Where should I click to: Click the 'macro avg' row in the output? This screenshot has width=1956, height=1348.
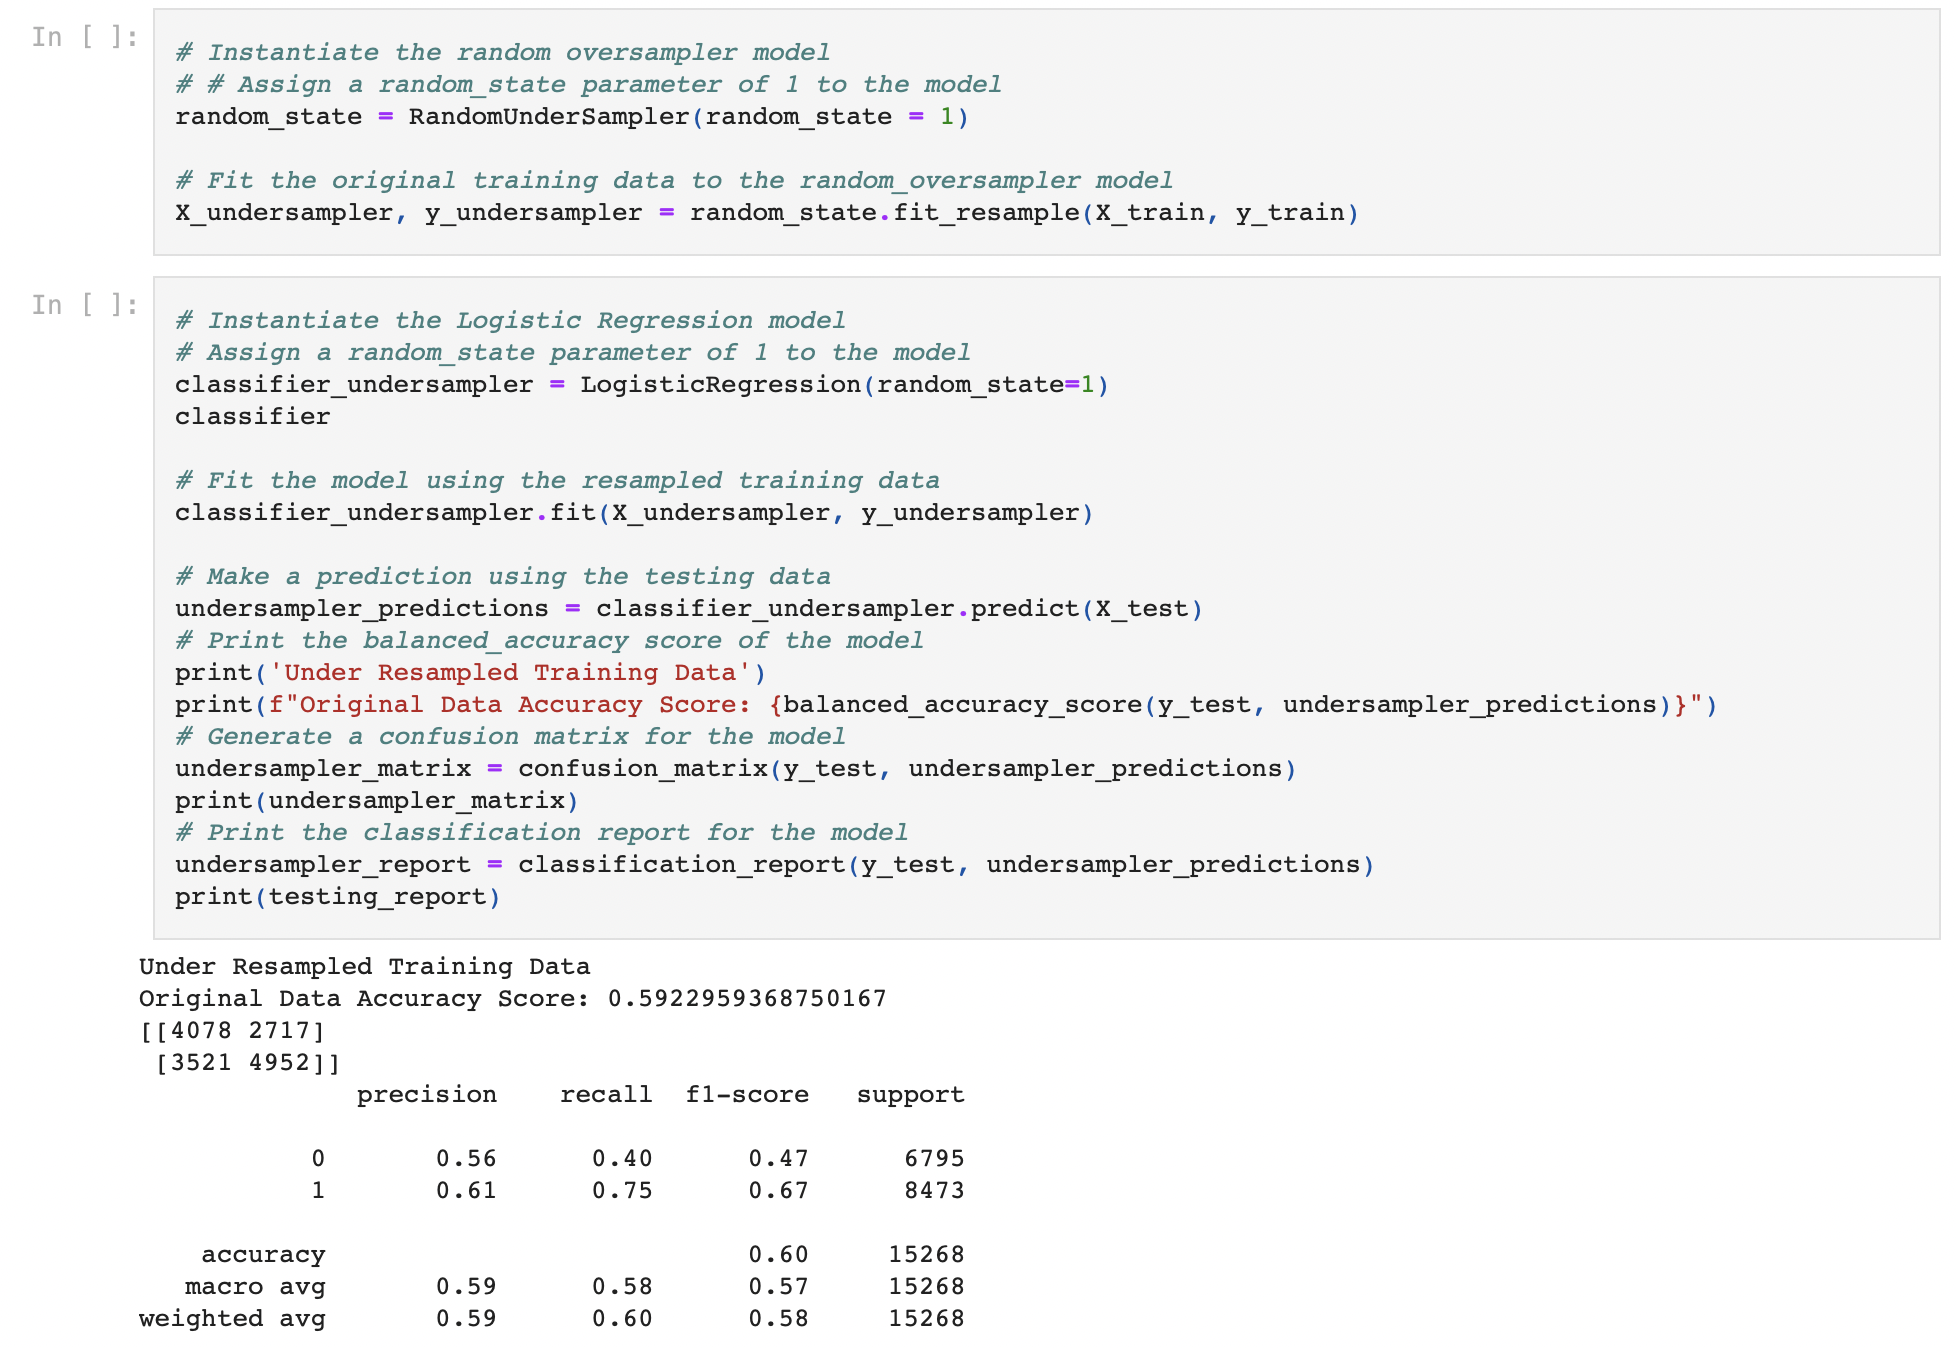255,1286
